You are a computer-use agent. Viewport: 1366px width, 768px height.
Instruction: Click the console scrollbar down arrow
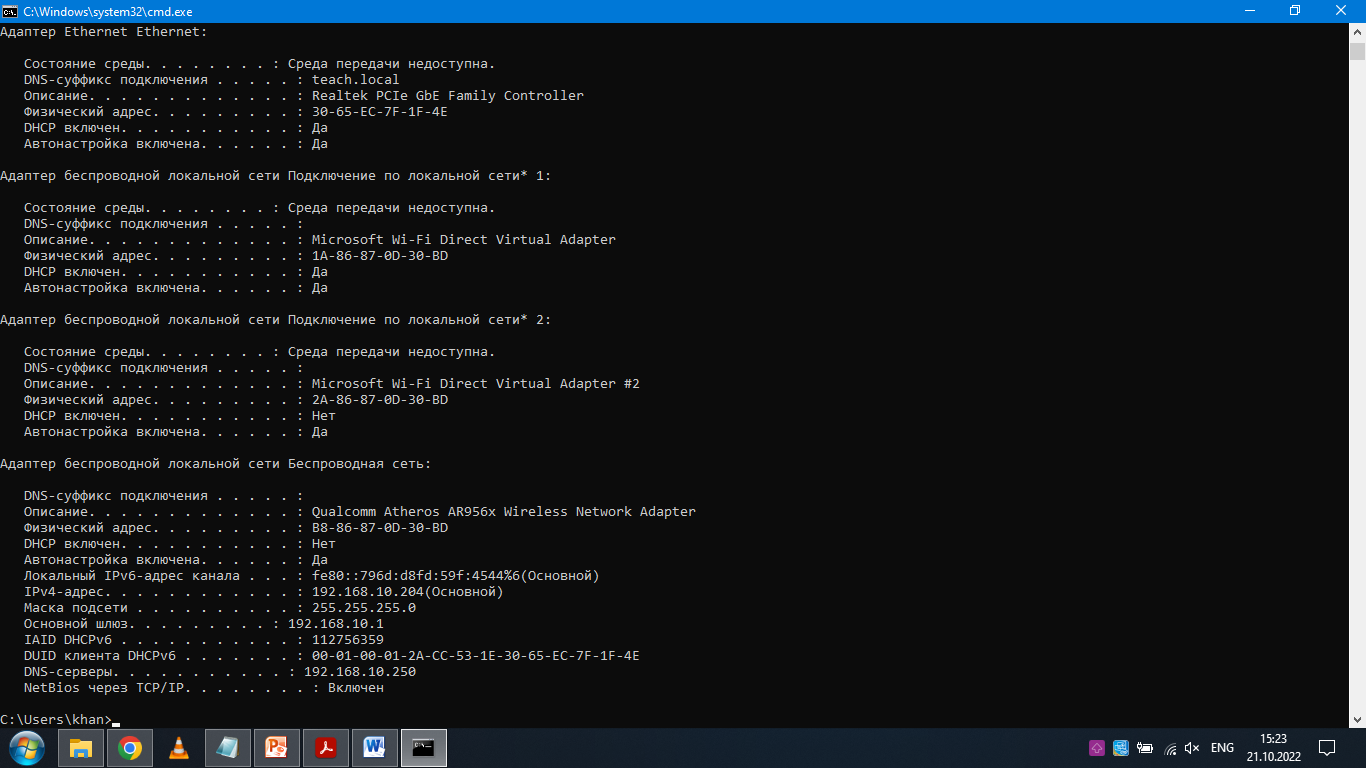click(1357, 719)
